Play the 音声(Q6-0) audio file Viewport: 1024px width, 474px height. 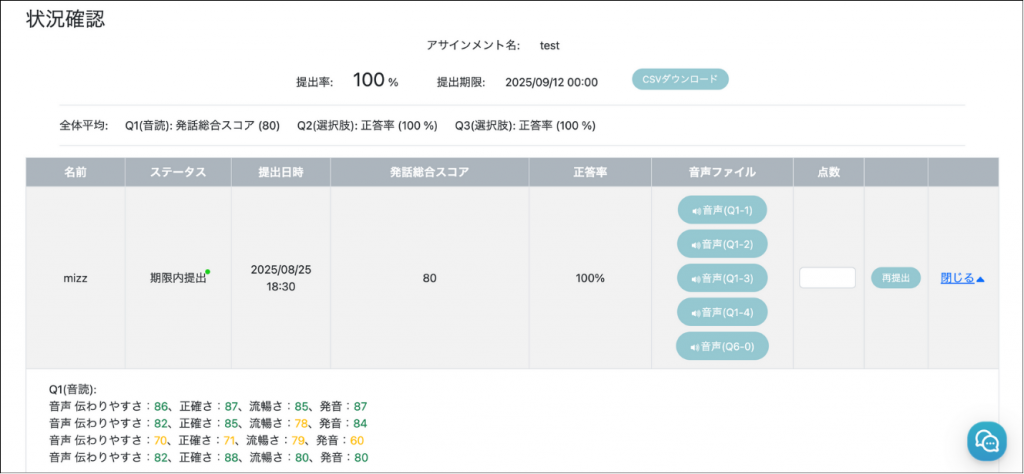722,346
